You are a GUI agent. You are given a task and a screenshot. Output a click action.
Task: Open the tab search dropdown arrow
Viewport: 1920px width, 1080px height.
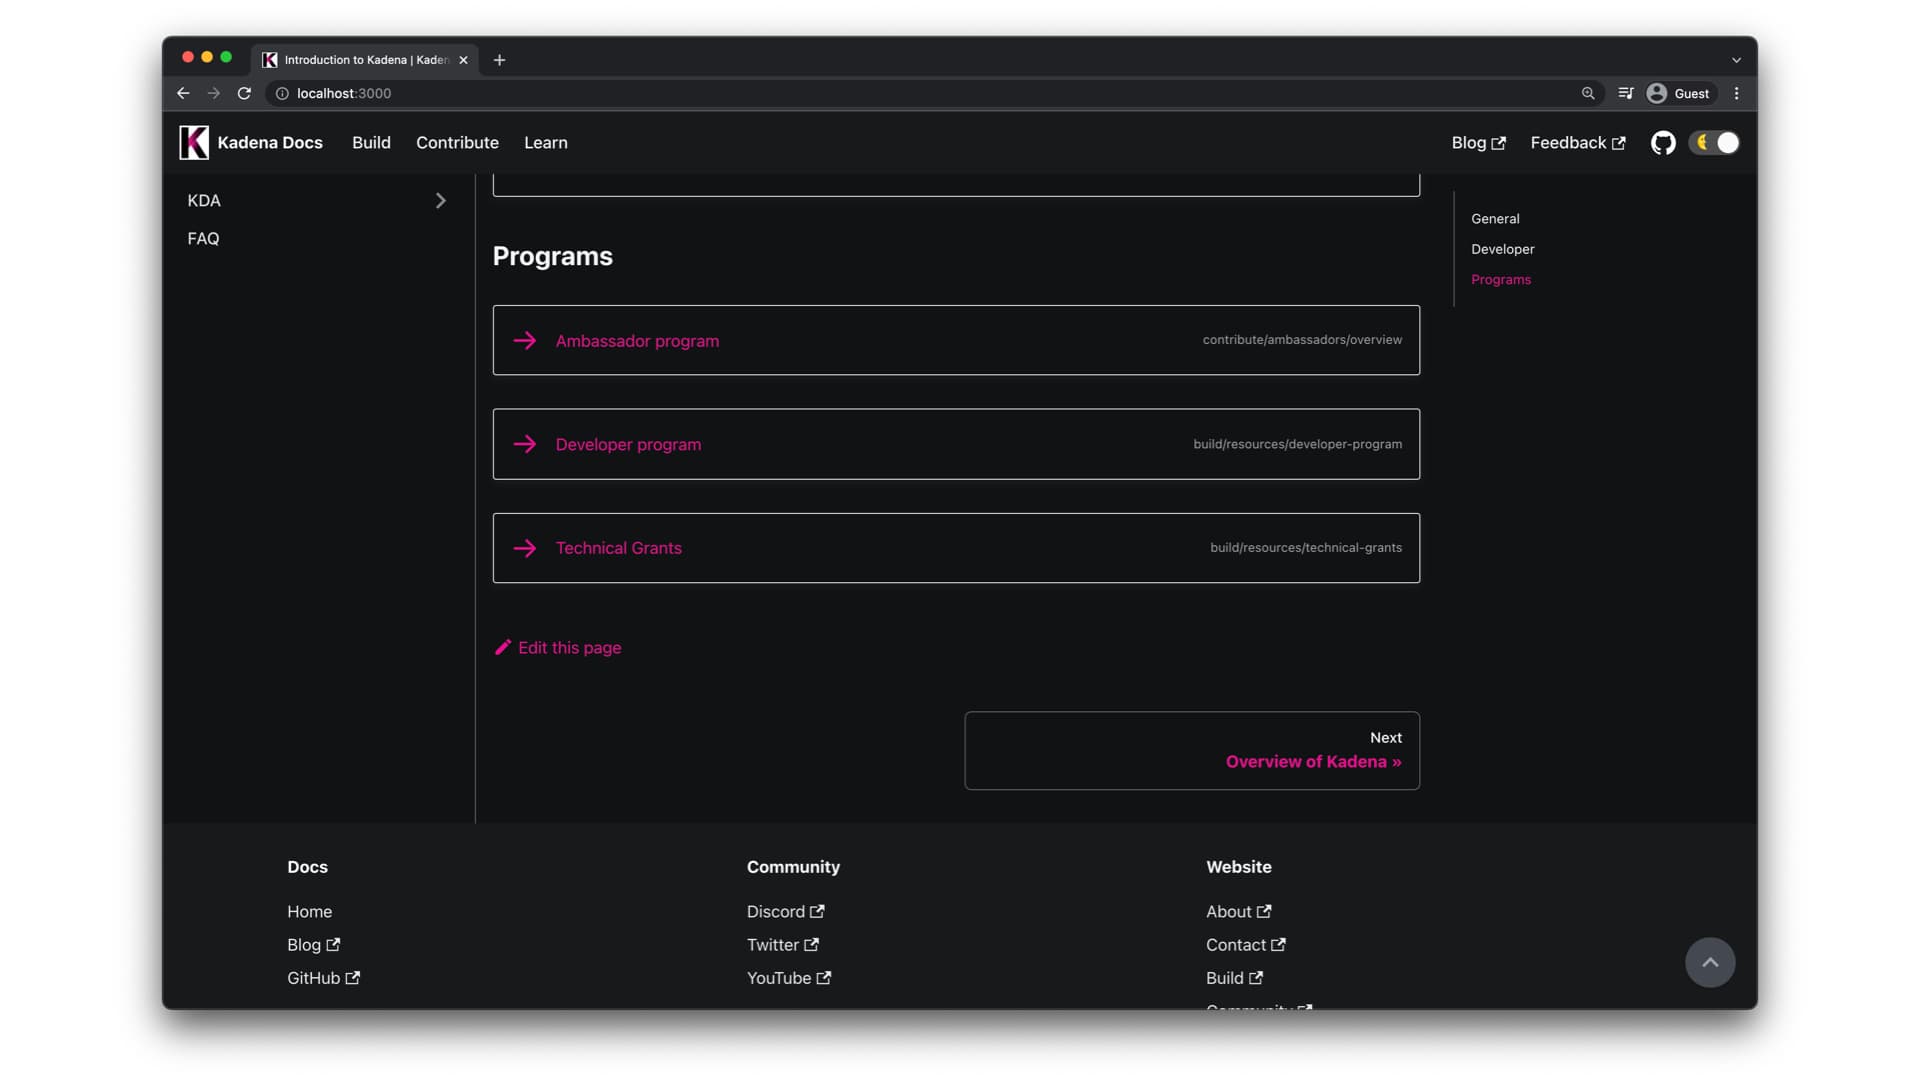(1737, 60)
